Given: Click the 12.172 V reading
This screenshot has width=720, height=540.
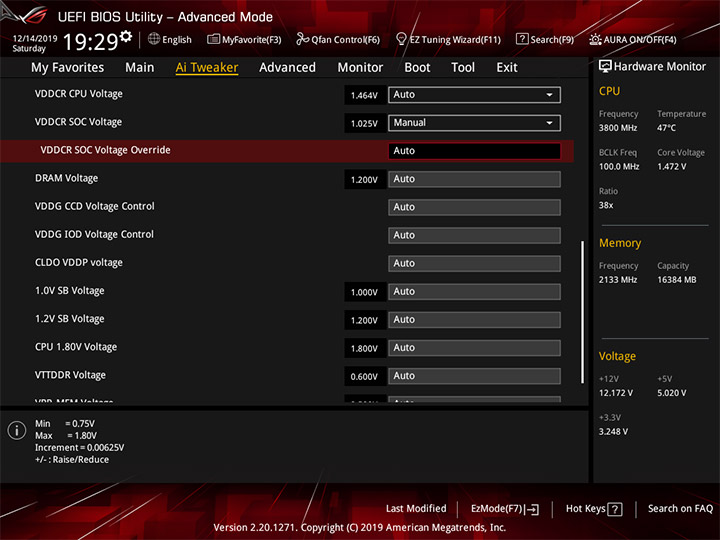Looking at the screenshot, I should pos(616,393).
